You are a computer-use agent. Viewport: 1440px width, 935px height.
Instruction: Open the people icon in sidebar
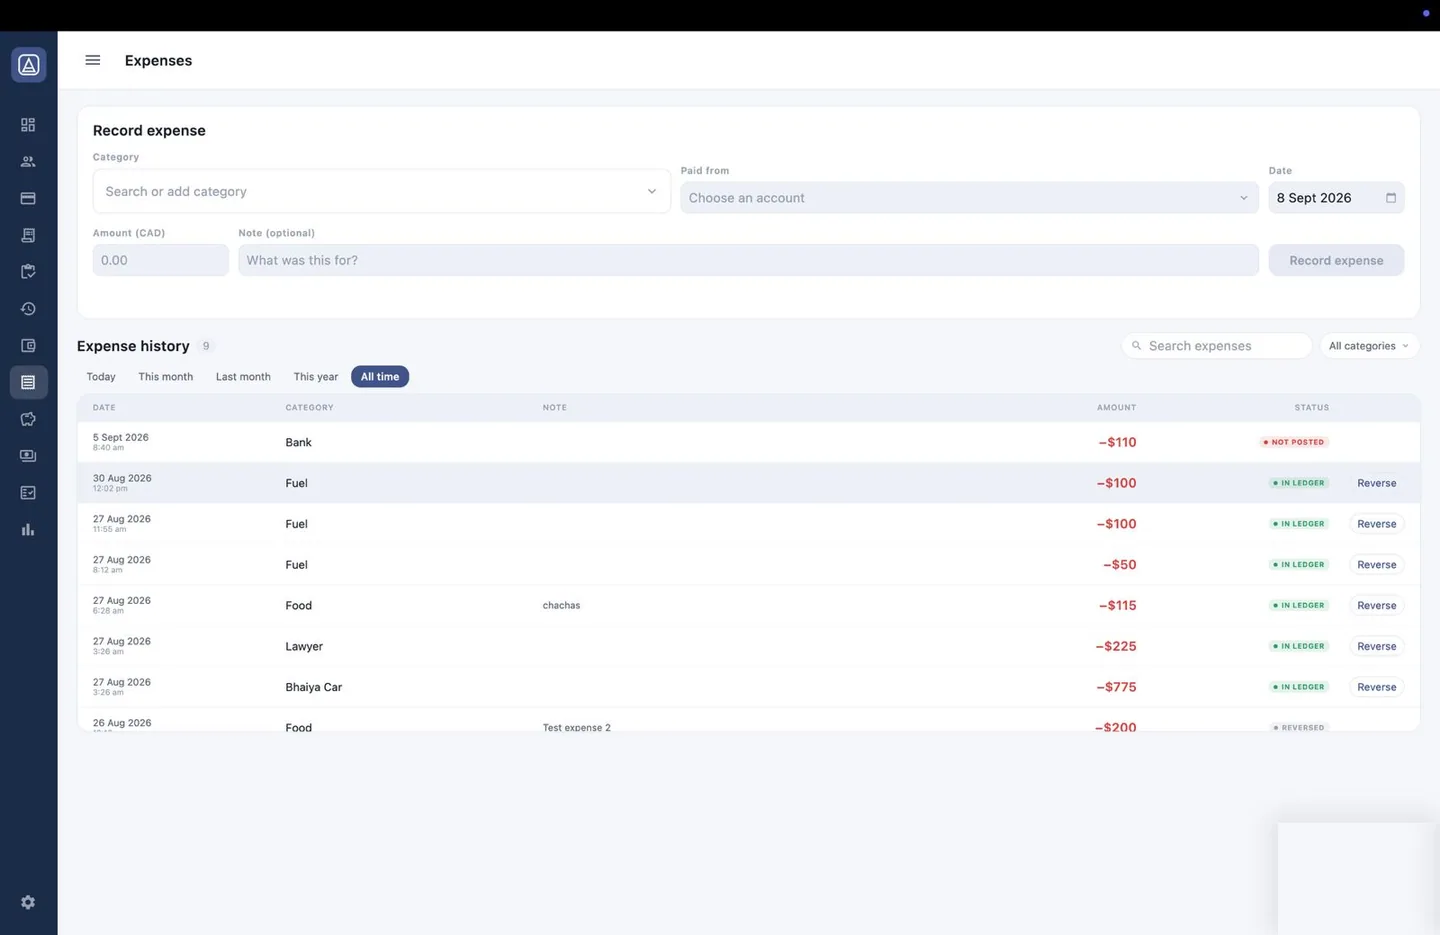[x=28, y=162]
